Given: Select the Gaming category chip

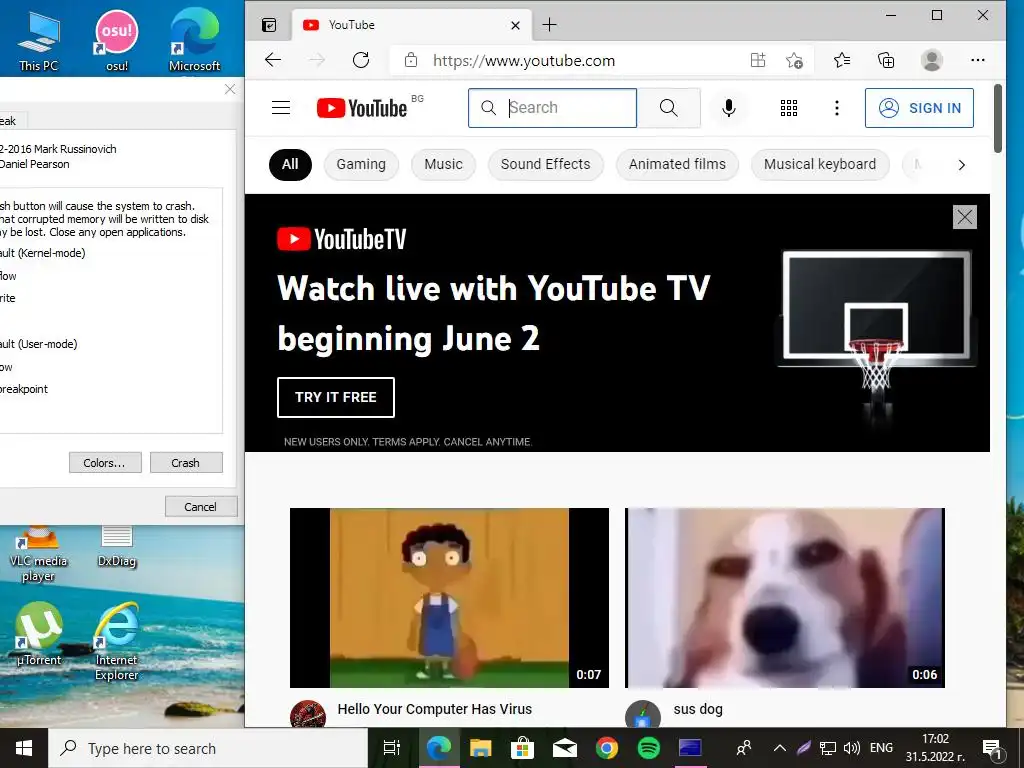Looking at the screenshot, I should 361,165.
